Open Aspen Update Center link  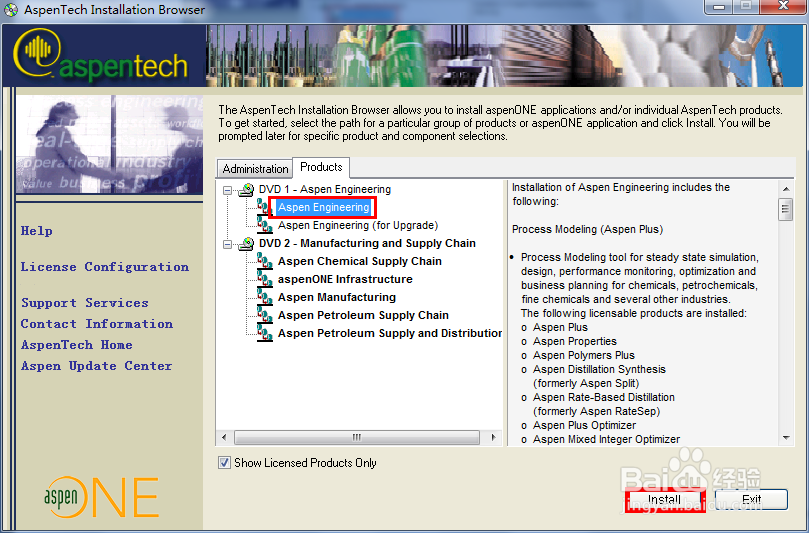96,366
